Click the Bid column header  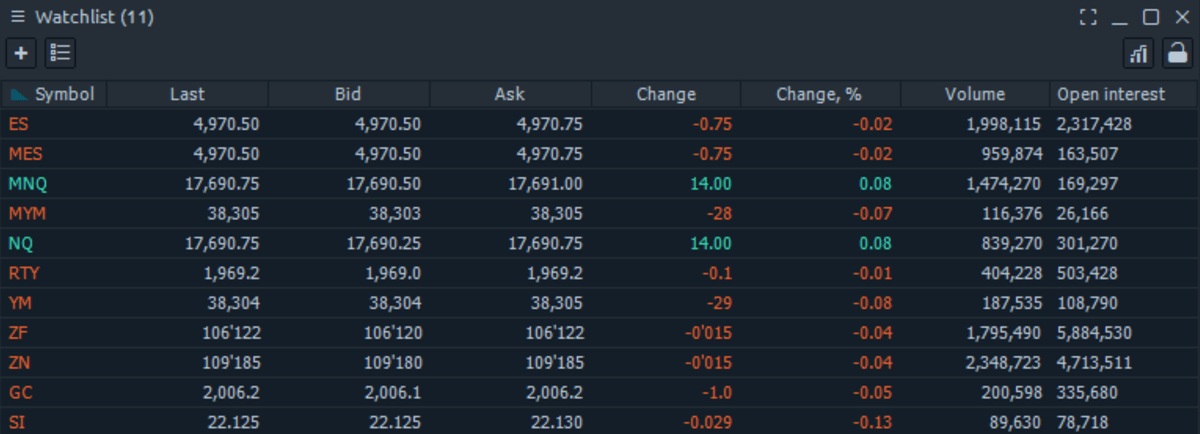tap(348, 94)
